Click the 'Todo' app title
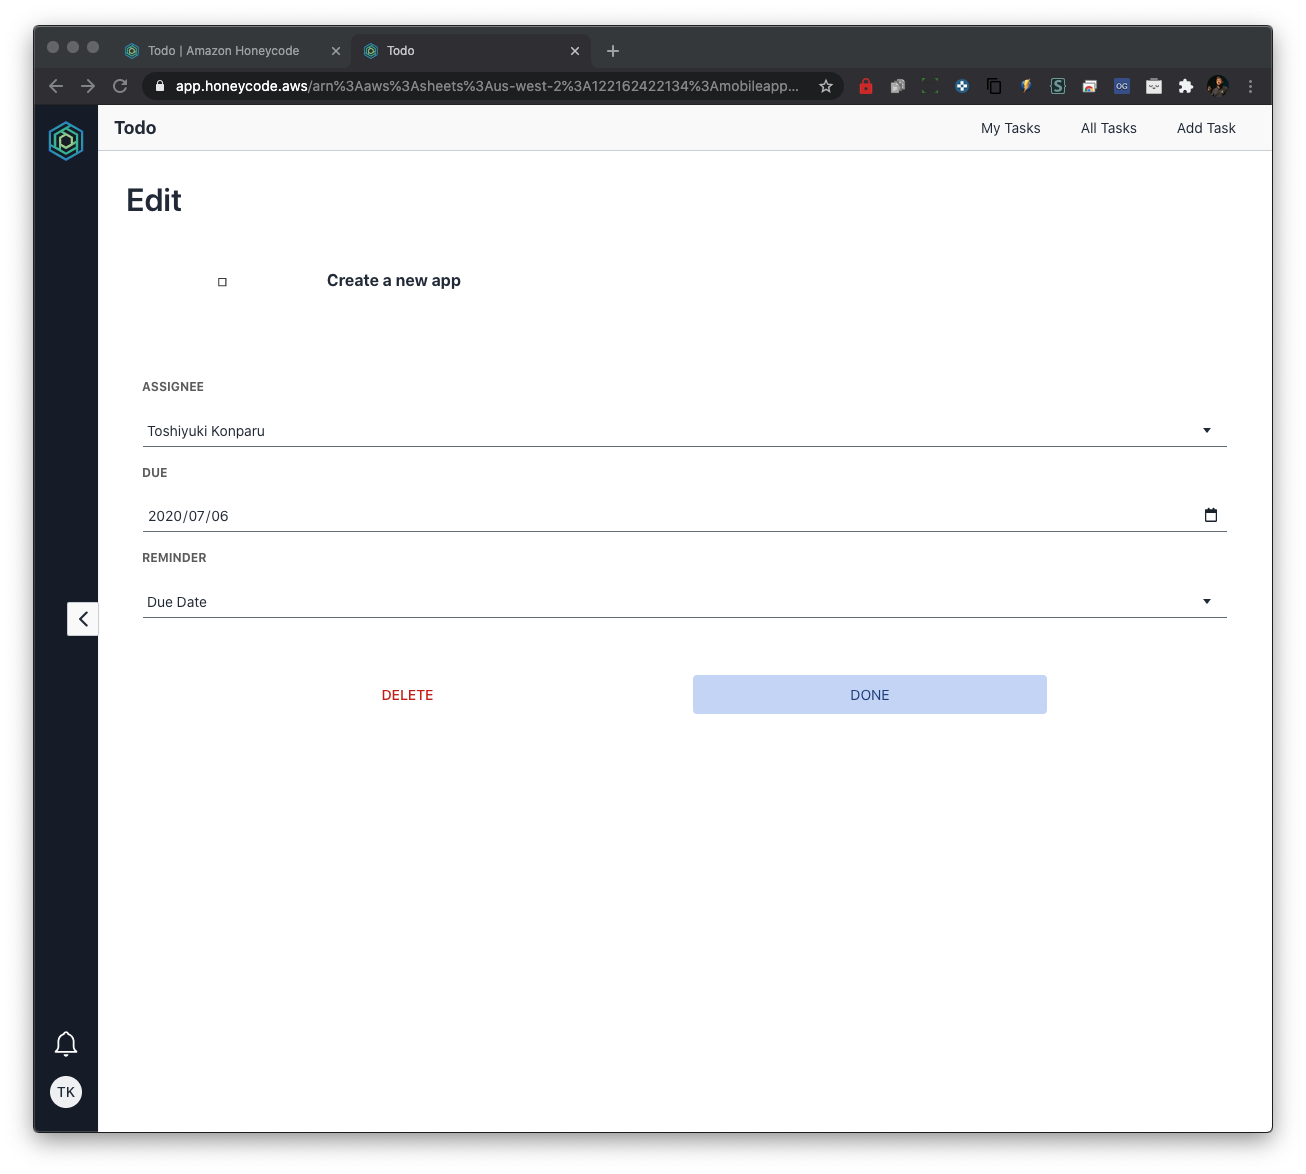 tap(135, 128)
